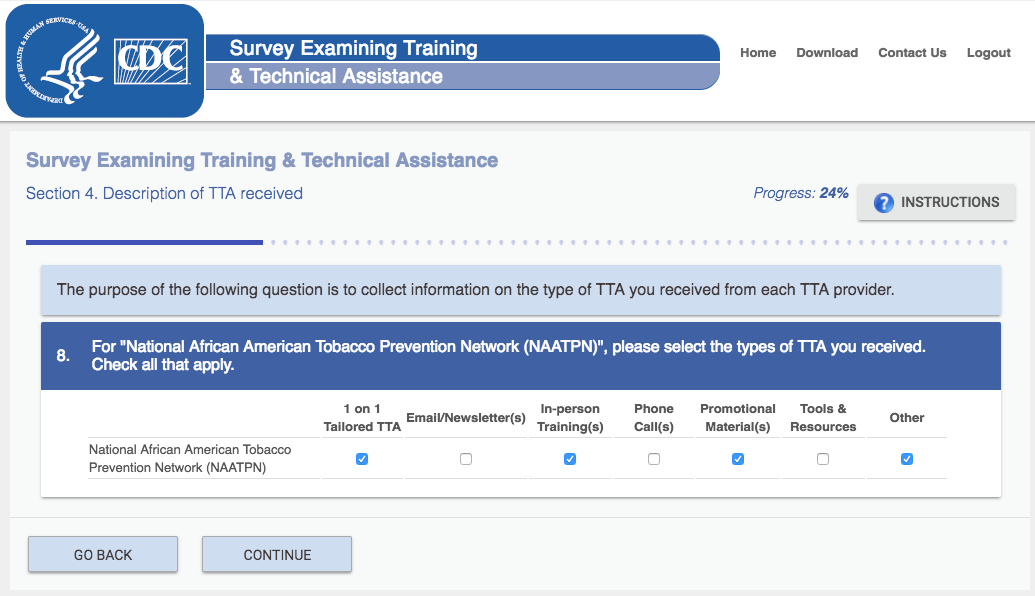
Task: Uncheck the Other checkbox
Action: click(x=907, y=459)
